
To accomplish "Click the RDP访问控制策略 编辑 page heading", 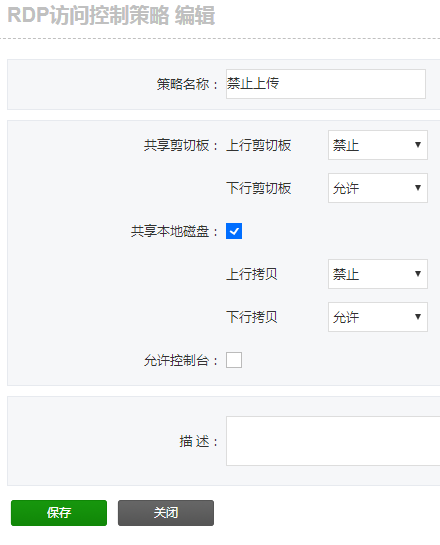I will [111, 16].
